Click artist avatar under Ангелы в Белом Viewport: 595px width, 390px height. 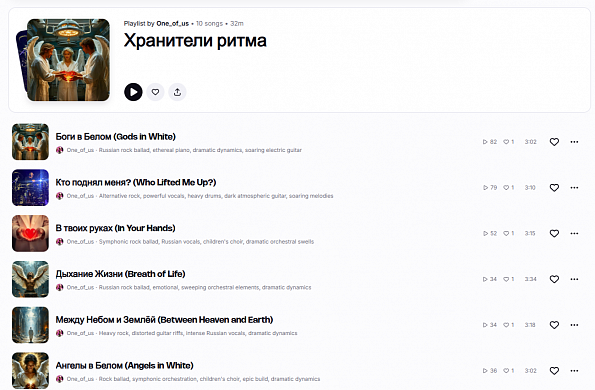[x=60, y=379]
